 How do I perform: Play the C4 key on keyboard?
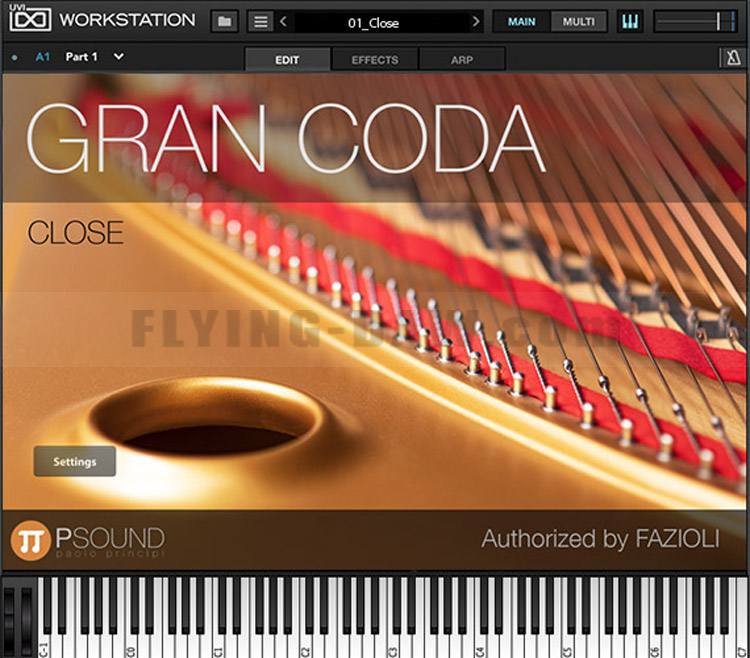(479, 641)
